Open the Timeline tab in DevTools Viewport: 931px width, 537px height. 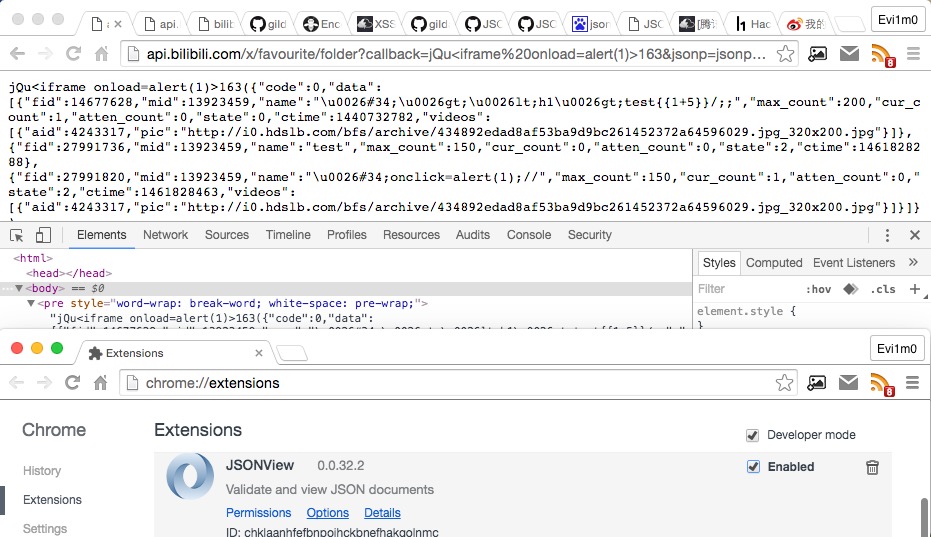pos(288,235)
